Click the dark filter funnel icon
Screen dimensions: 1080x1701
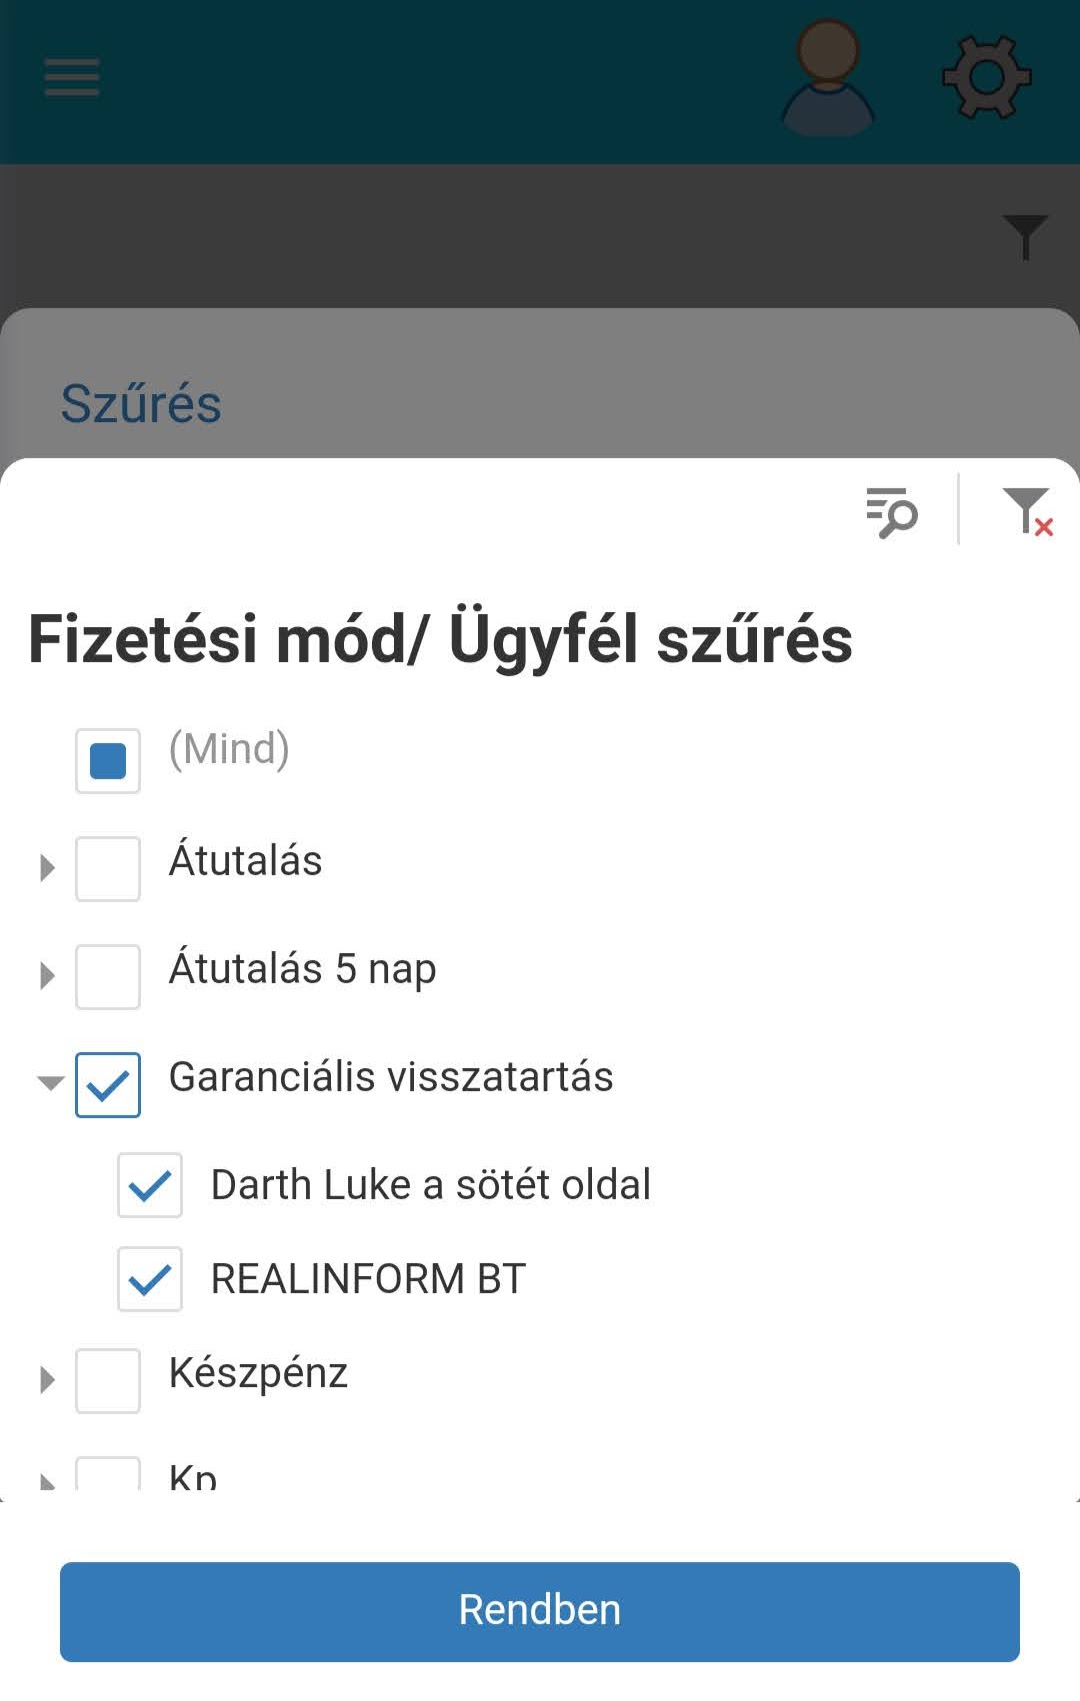pyautogui.click(x=1025, y=236)
